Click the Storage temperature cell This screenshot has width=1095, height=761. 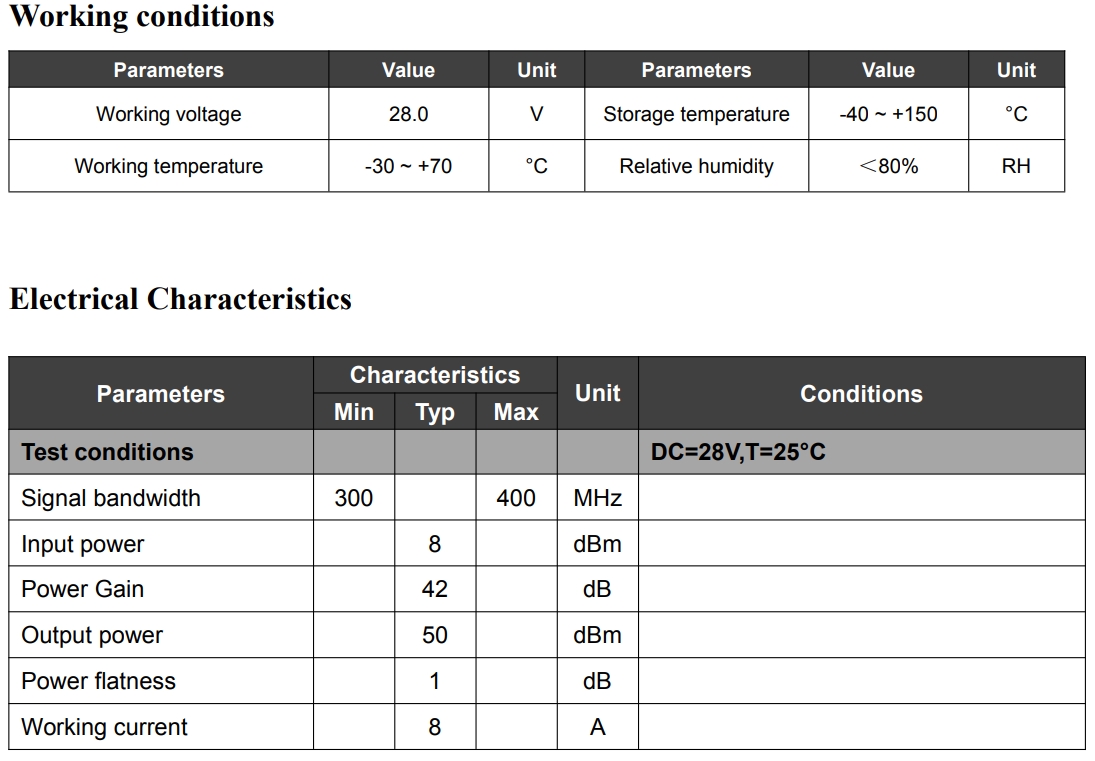696,114
